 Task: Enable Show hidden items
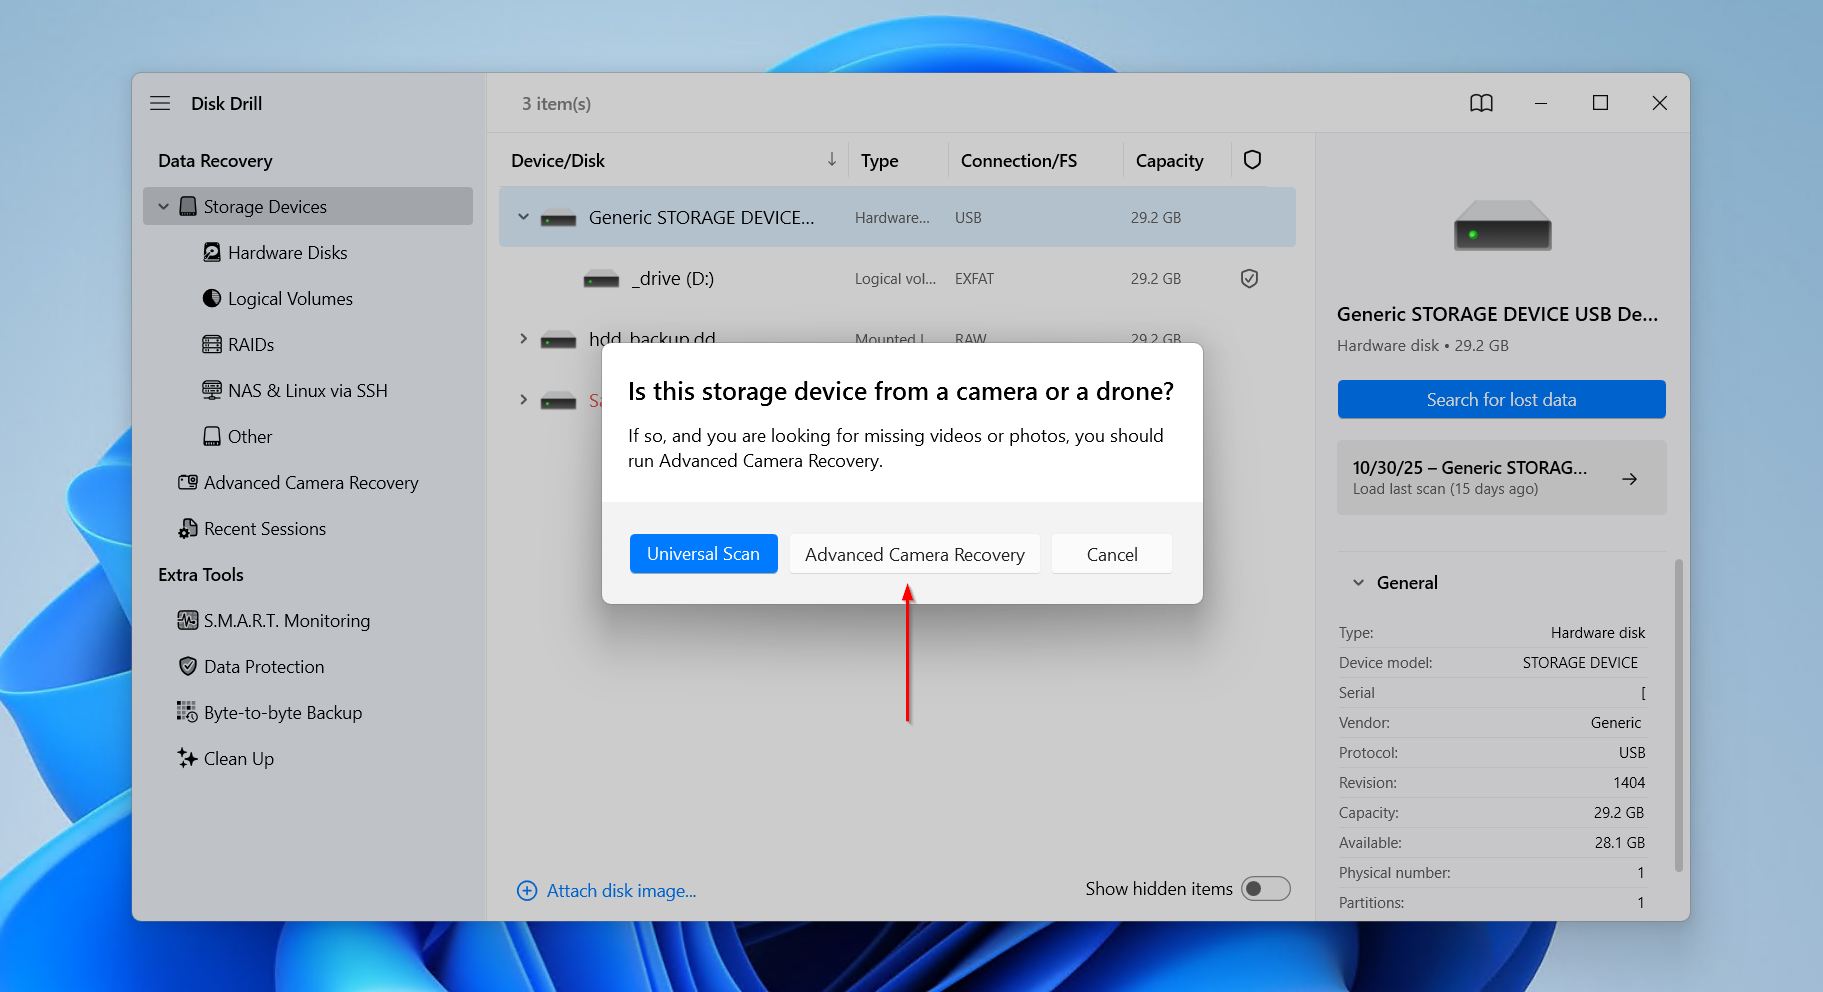coord(1266,888)
